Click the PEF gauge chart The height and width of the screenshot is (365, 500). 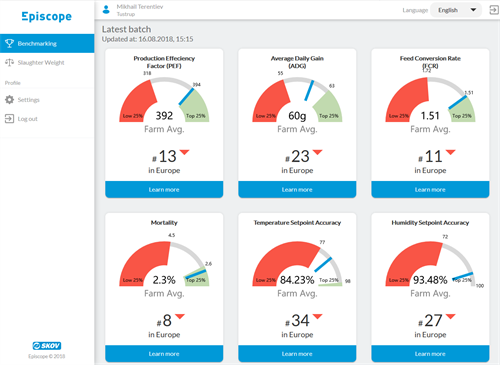[x=164, y=99]
